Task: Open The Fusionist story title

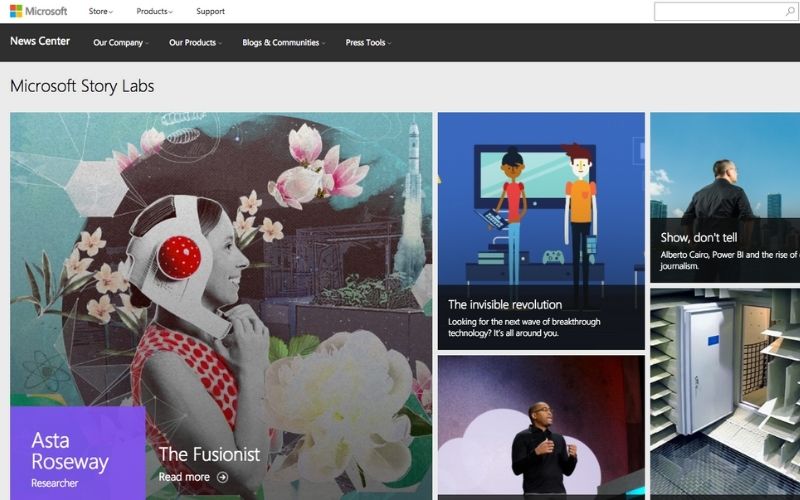Action: pos(209,454)
